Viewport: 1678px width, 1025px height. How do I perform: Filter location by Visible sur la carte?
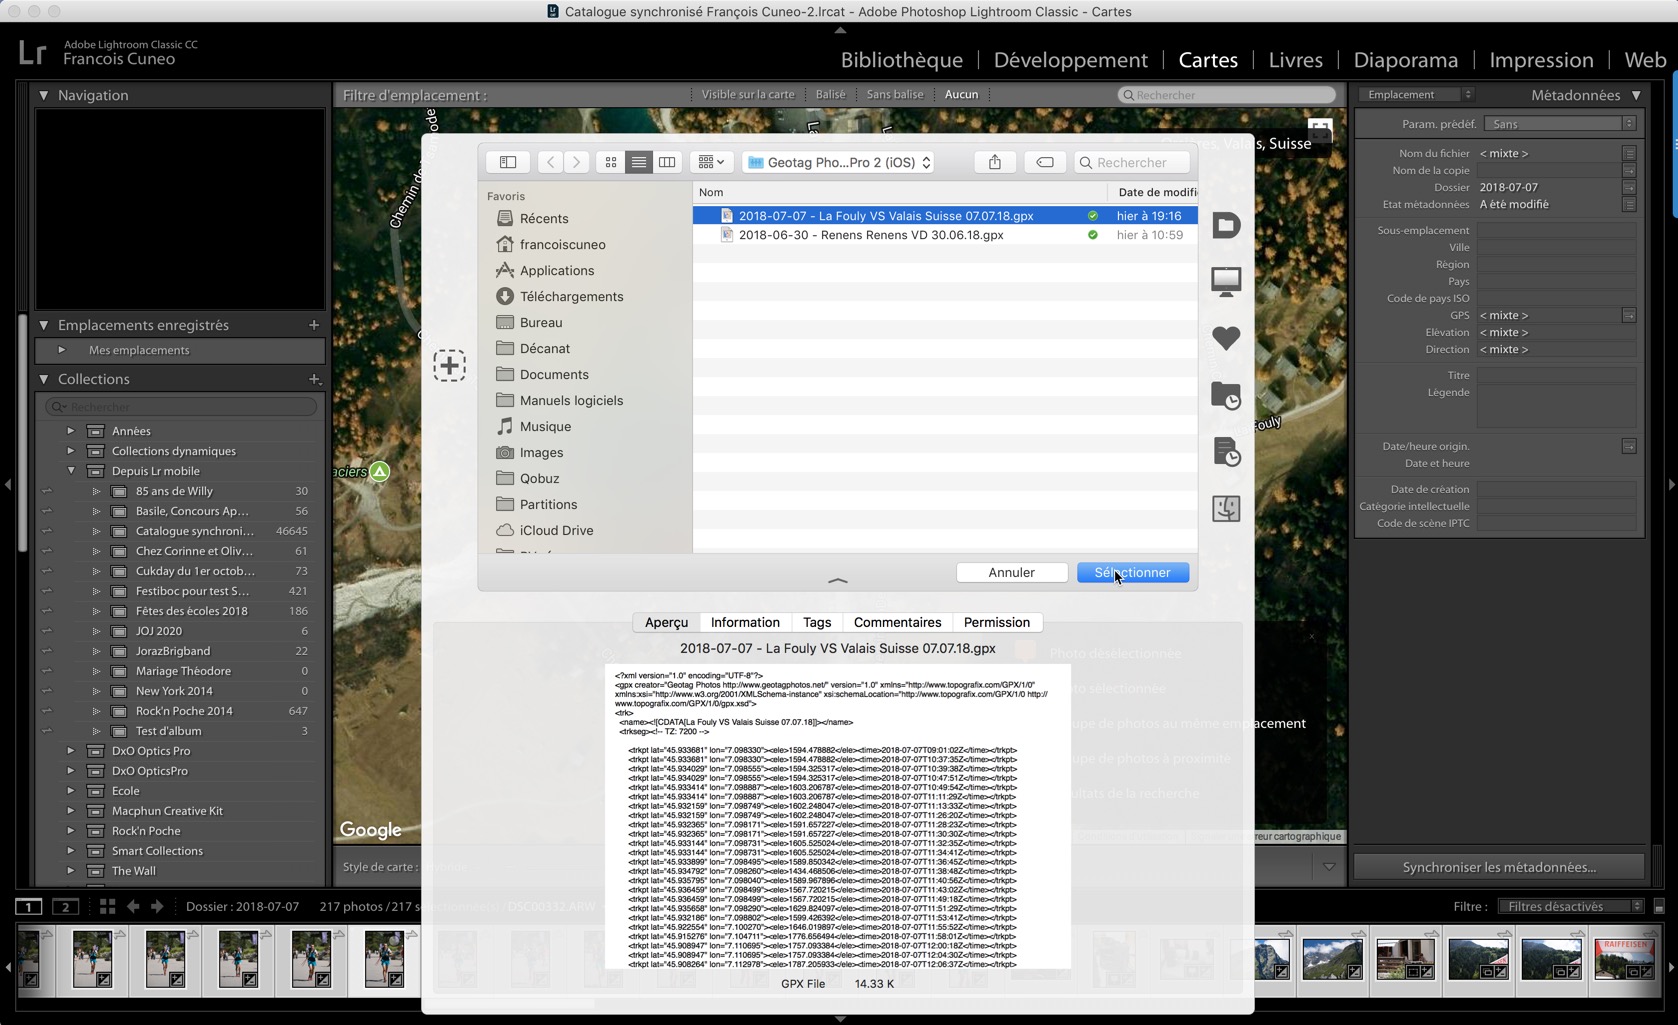[x=748, y=94]
